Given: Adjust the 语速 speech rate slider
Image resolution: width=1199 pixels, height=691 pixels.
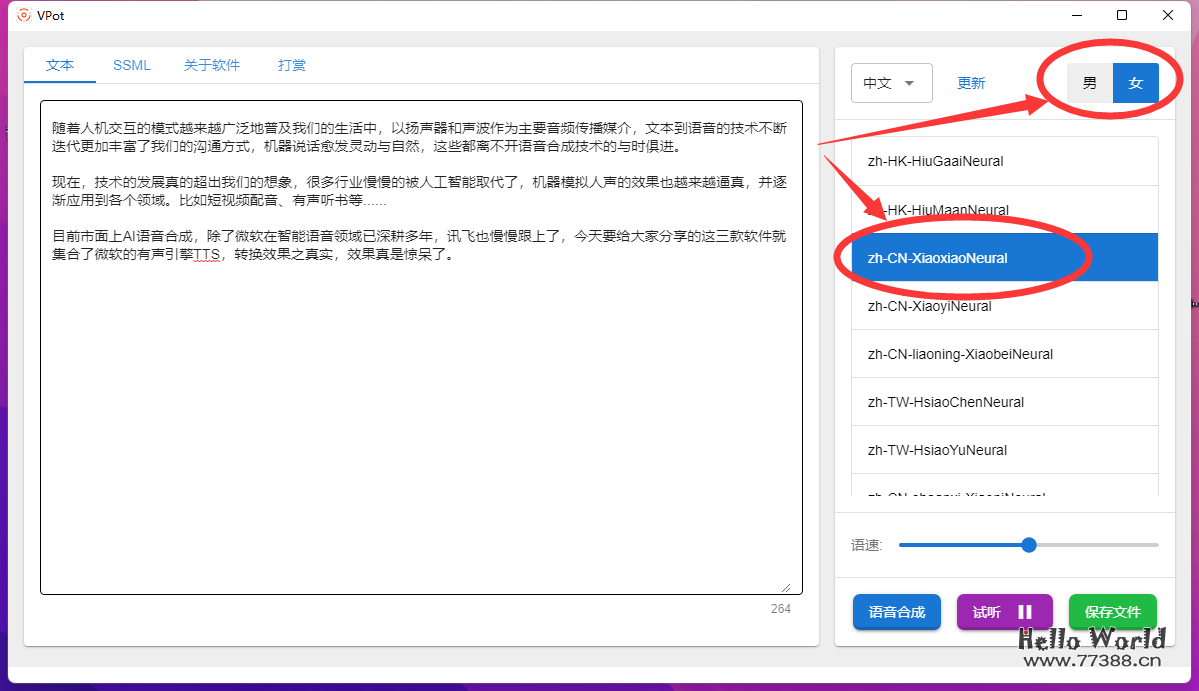Looking at the screenshot, I should tap(1028, 544).
